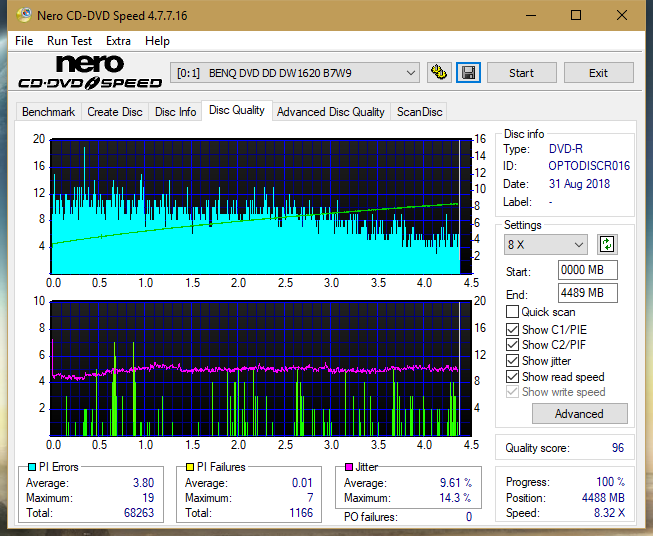Enable the Quick scan checkbox
The image size is (653, 536).
pyautogui.click(x=512, y=312)
